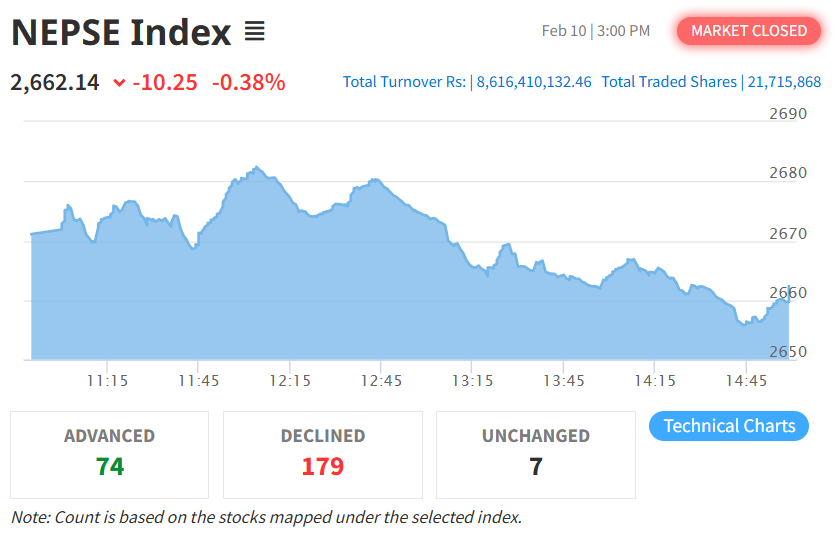Click the Feb 10 3:00 PM timestamp
Image resolution: width=837 pixels, height=541 pixels.
tap(596, 31)
